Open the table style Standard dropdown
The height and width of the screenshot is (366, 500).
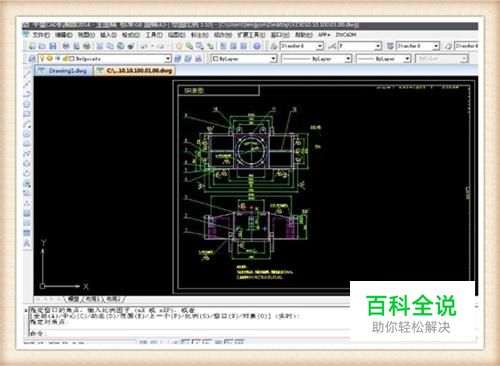(436, 46)
